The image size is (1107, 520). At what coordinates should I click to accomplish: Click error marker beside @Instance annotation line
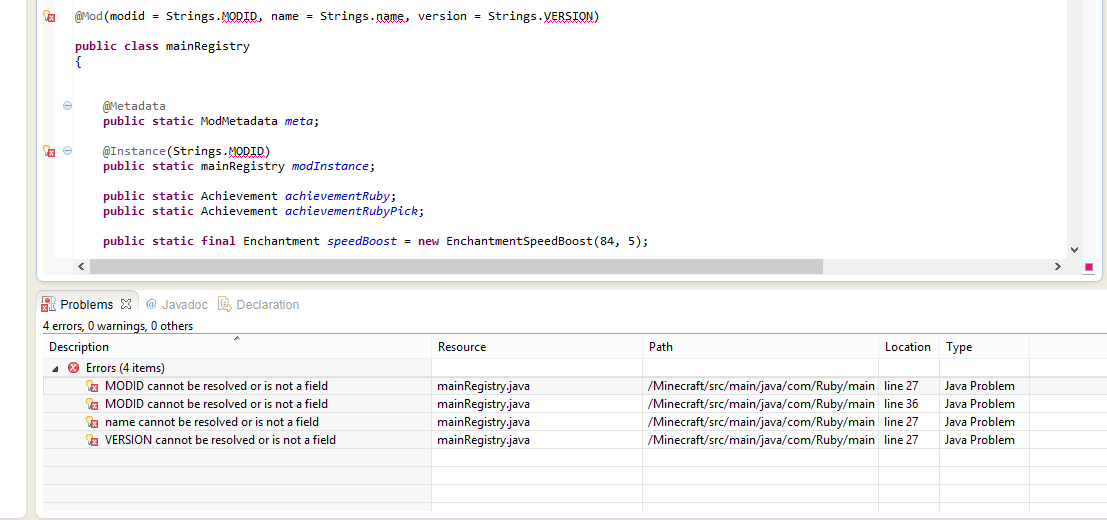[x=49, y=151]
